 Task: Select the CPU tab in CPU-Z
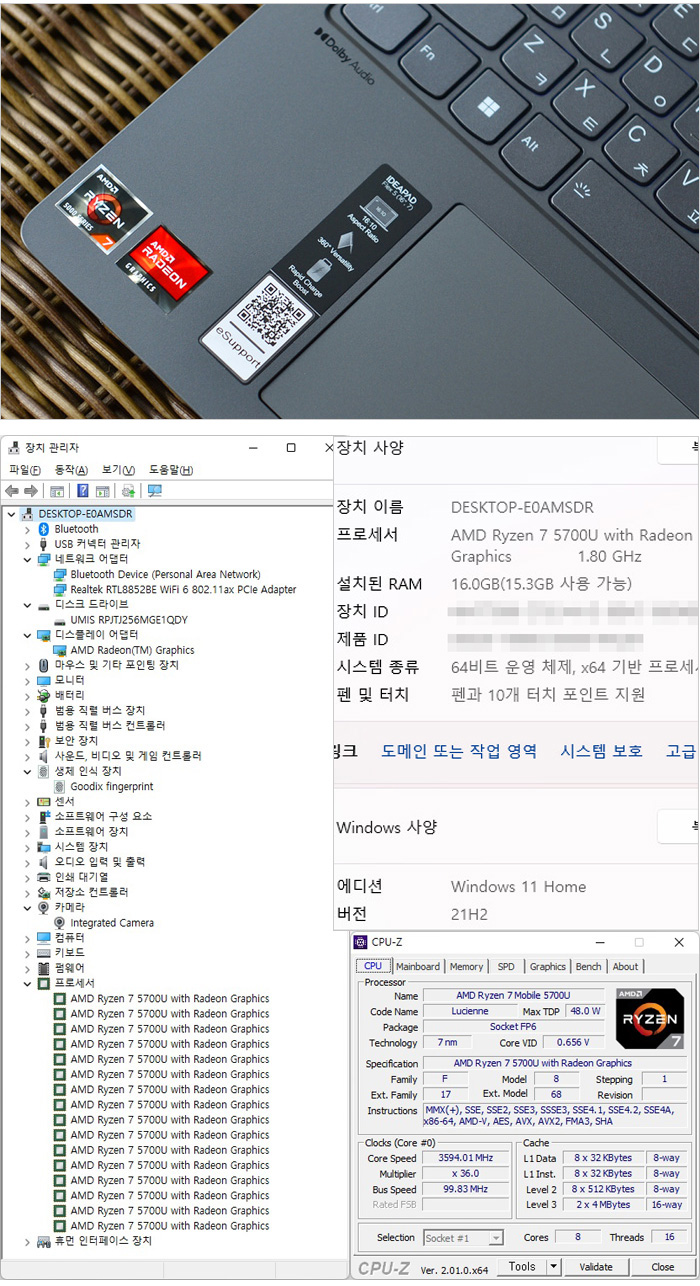(x=373, y=966)
